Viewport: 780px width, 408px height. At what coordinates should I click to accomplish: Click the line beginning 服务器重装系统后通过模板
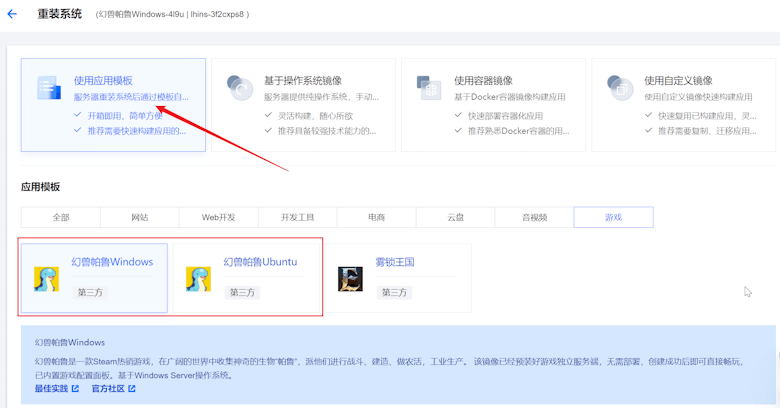[131, 97]
